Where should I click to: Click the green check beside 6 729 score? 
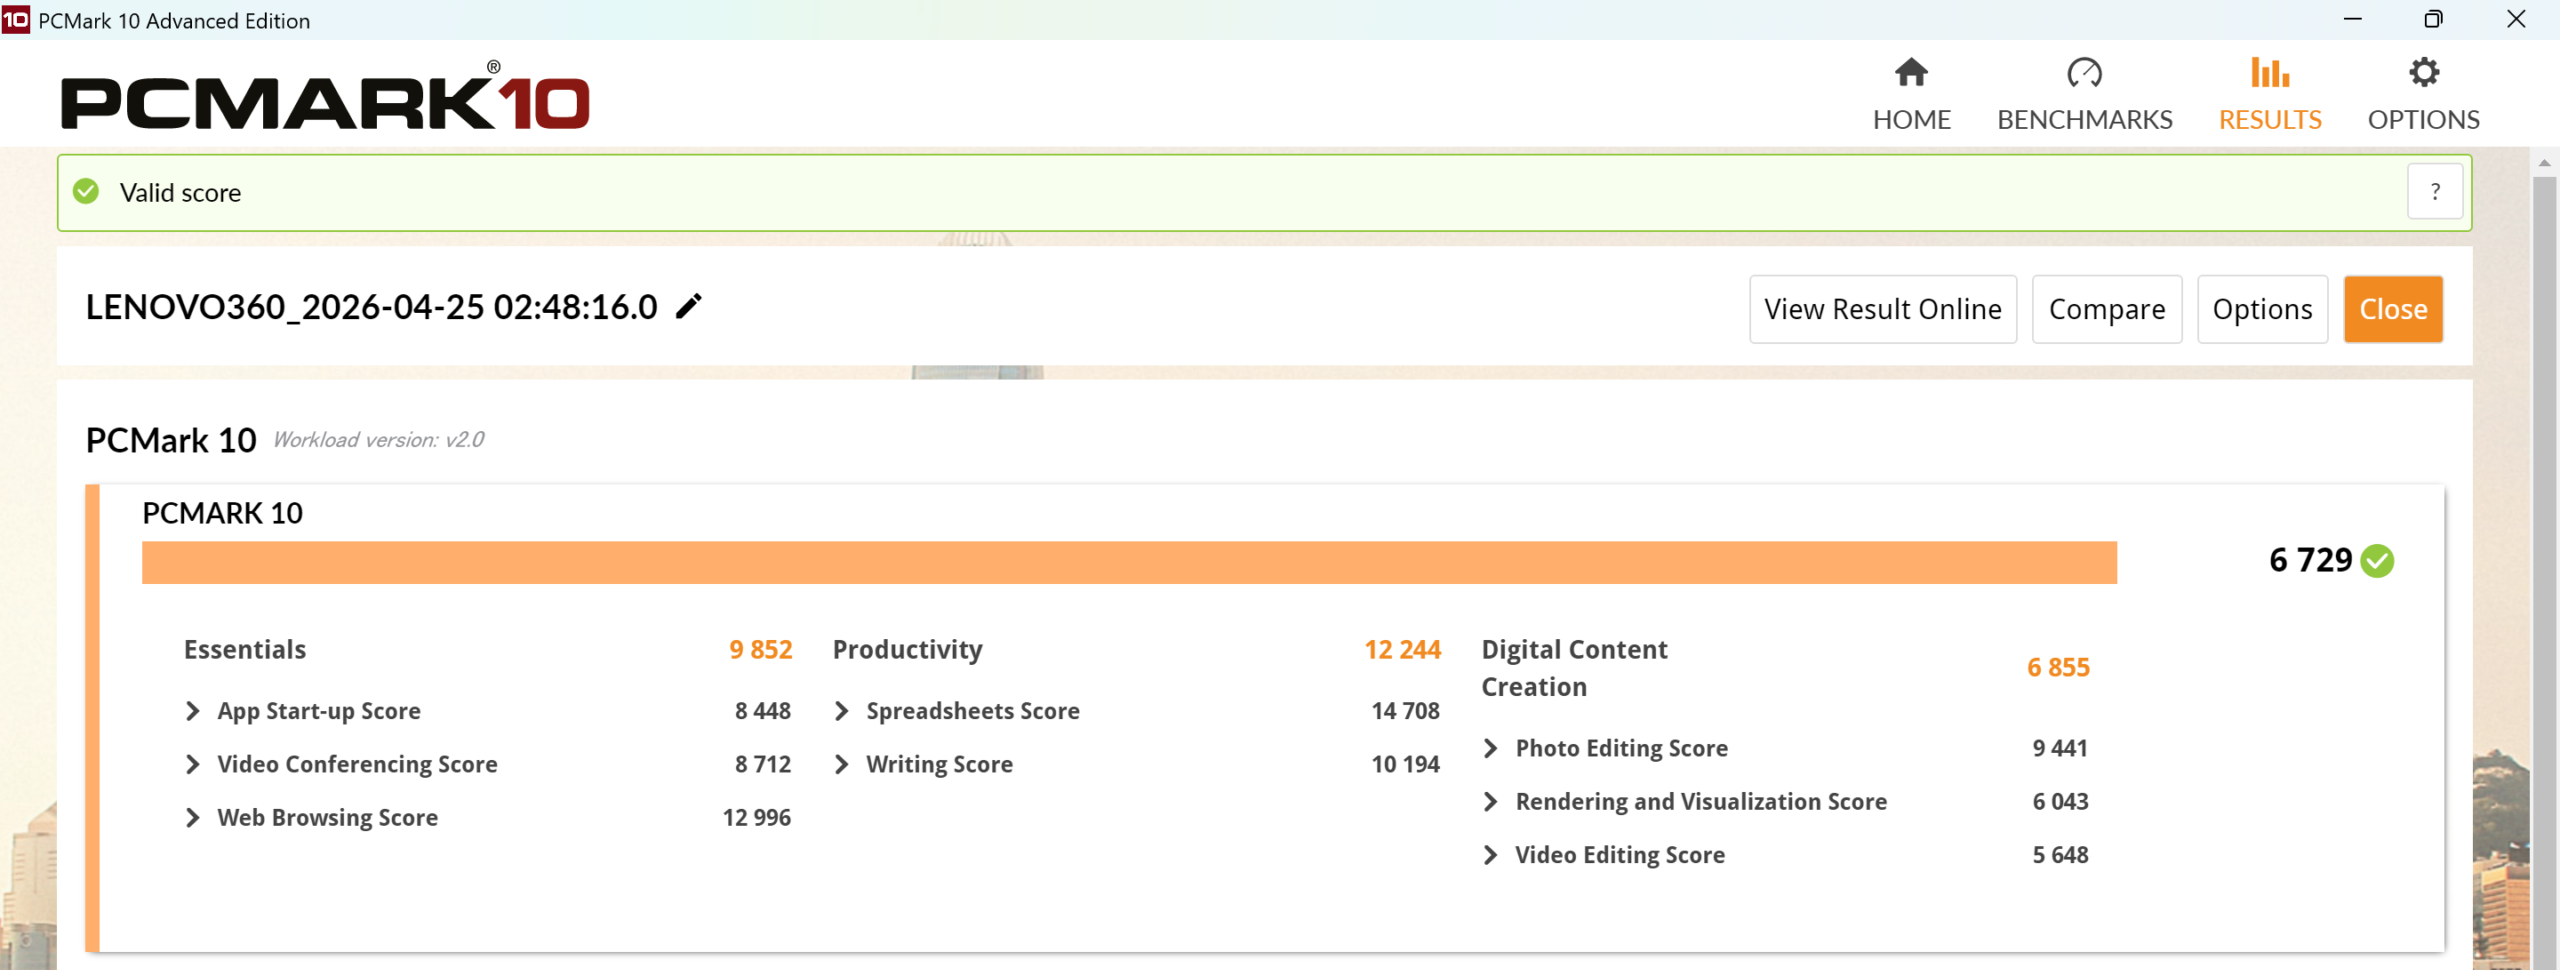tap(2377, 561)
